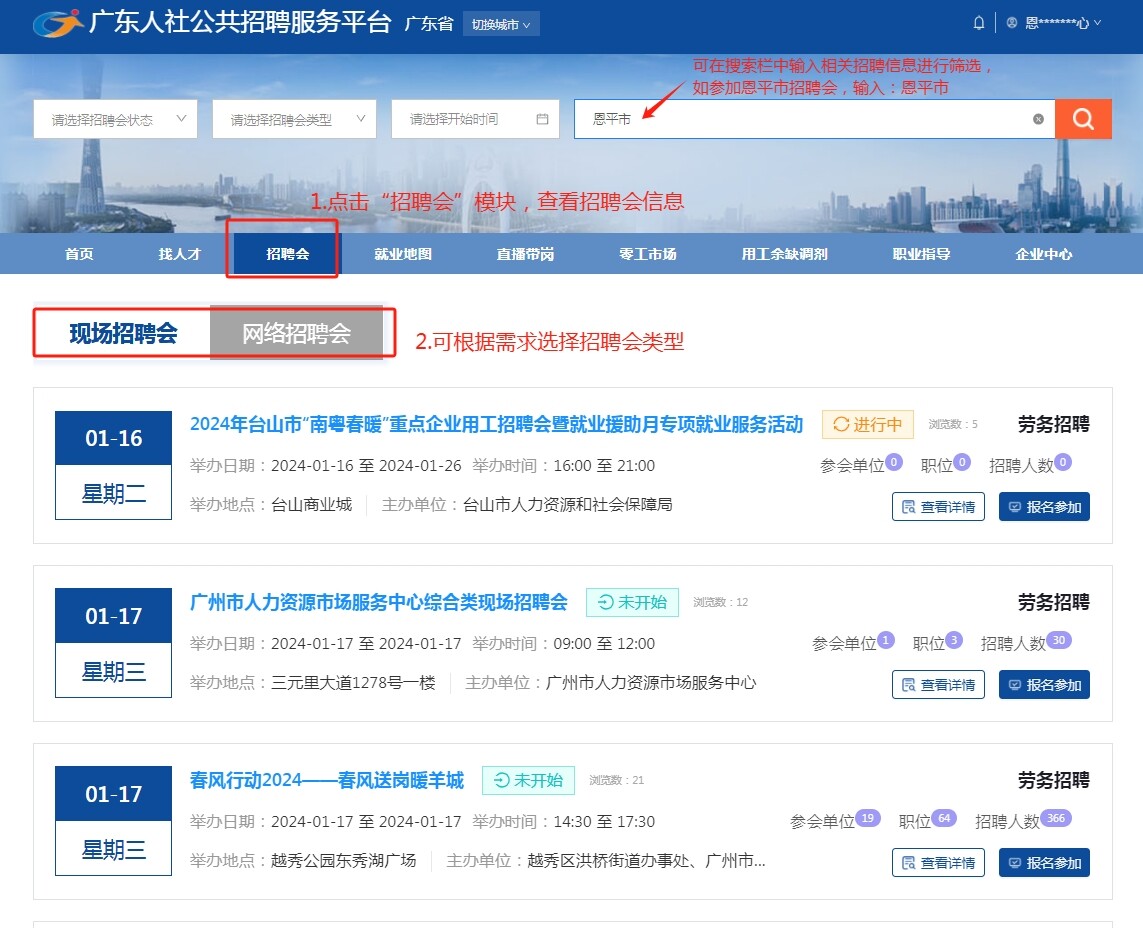The image size is (1143, 928).
Task: Click the platform logo in the header
Action: click(58, 24)
